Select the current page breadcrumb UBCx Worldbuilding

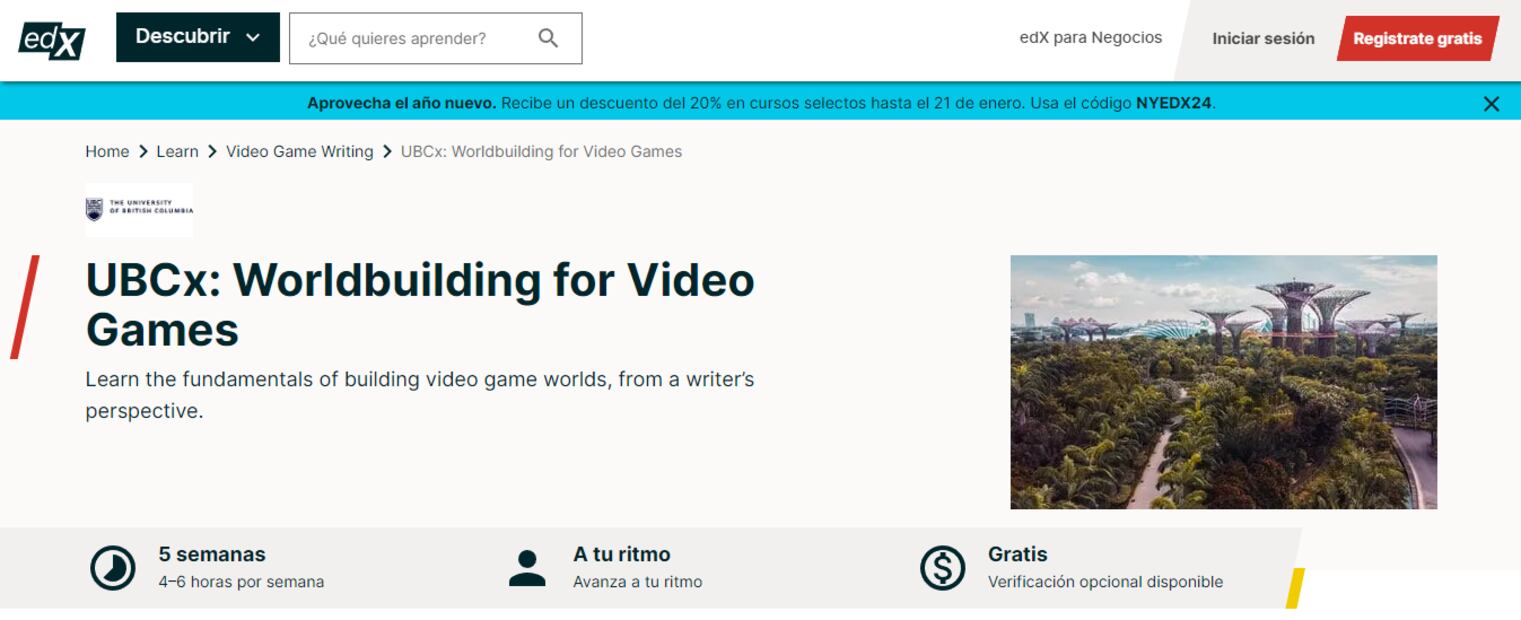(541, 152)
